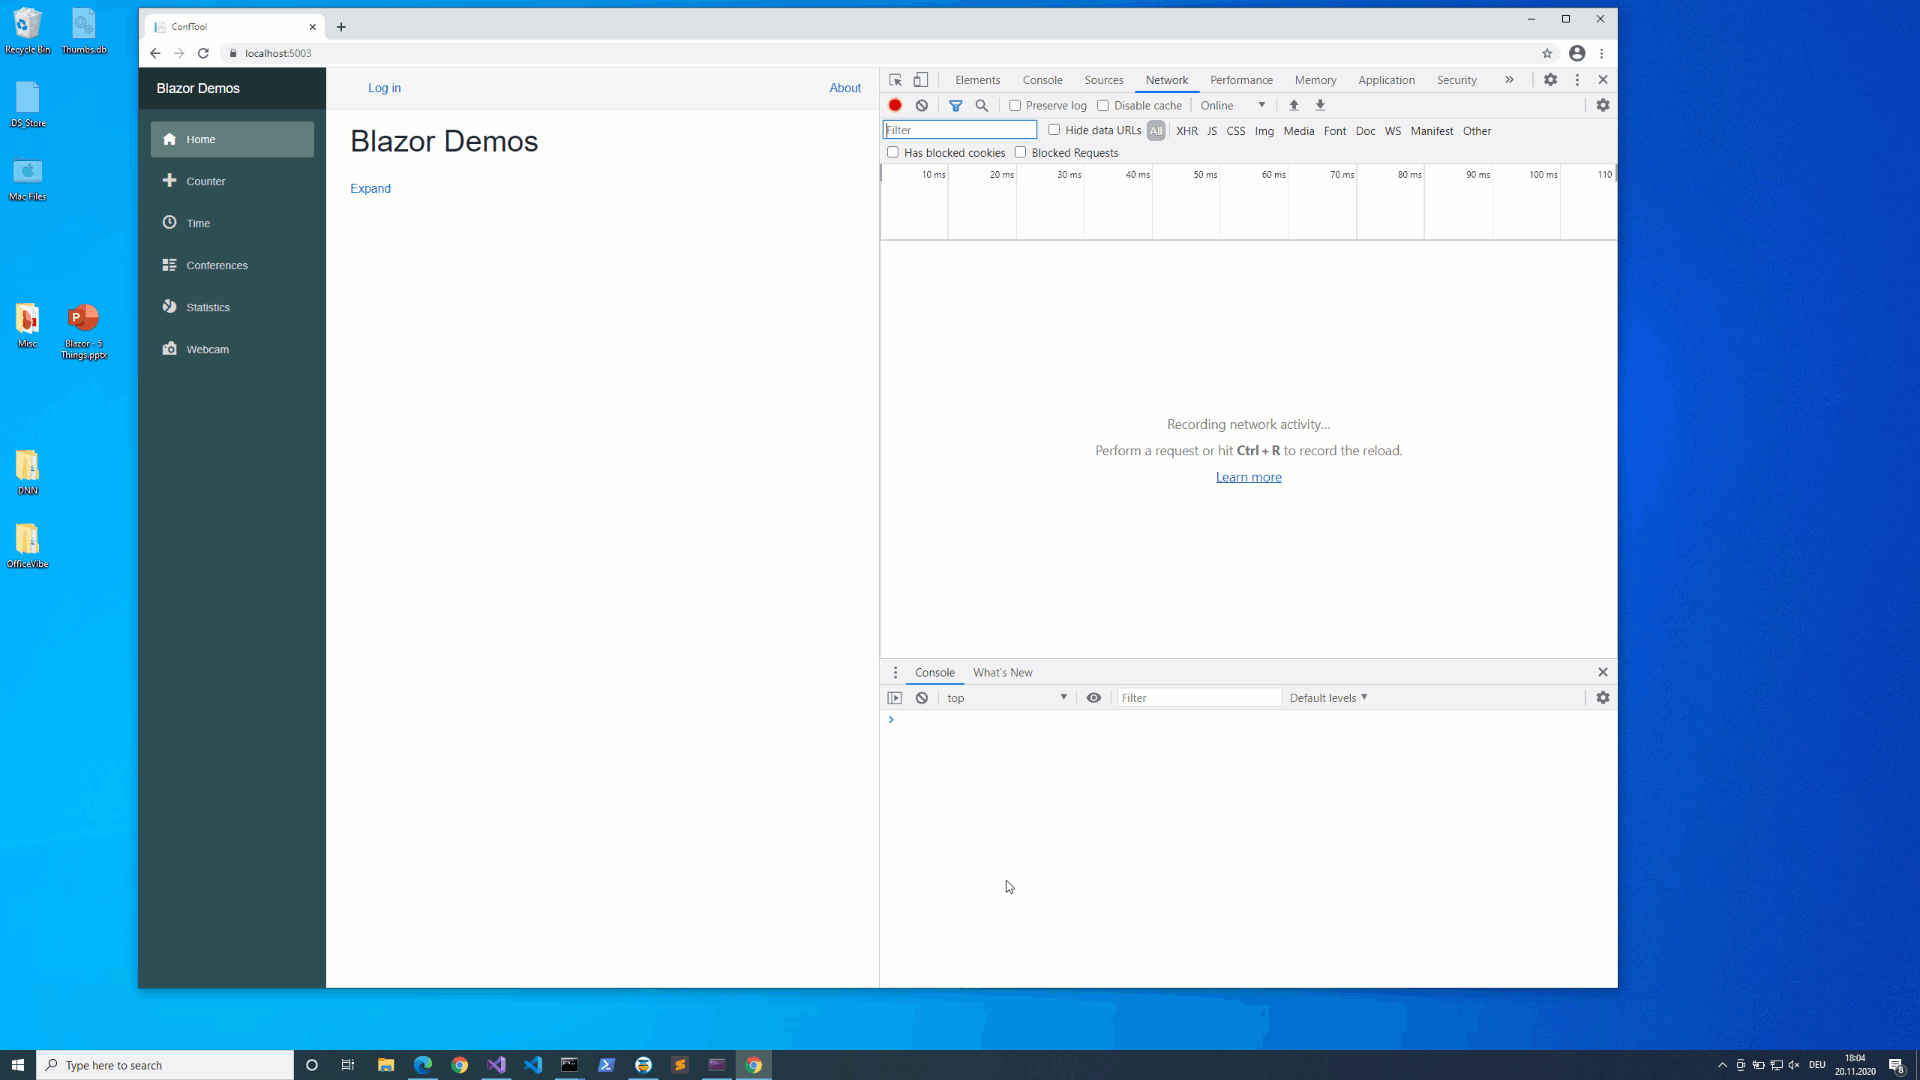
Task: Open Webcam page from sidebar
Action: pos(207,349)
